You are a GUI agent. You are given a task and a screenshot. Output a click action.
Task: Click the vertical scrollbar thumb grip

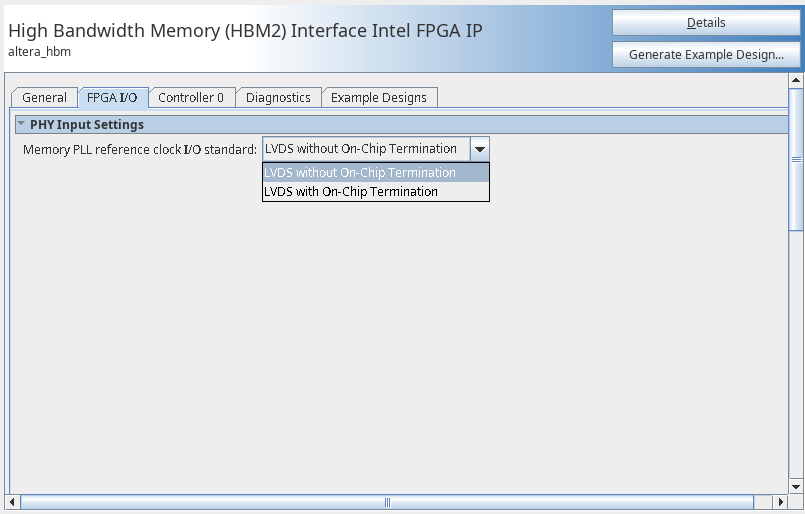pyautogui.click(x=796, y=159)
